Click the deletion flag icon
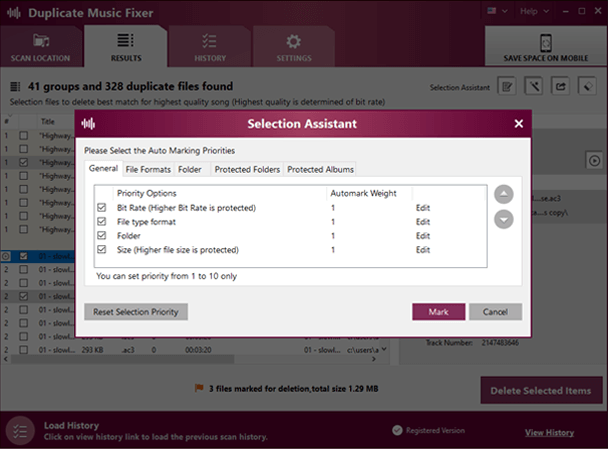 199,388
